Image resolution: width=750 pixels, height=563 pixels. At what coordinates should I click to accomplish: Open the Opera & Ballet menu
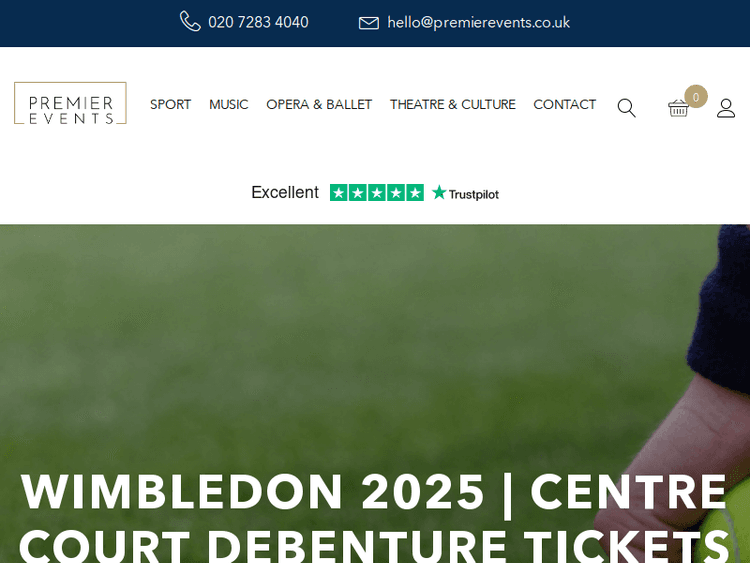pos(319,105)
